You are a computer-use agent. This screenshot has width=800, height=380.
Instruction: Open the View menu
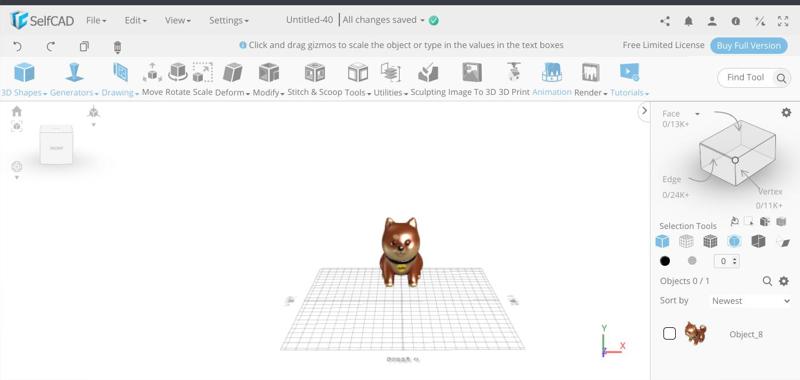[178, 20]
